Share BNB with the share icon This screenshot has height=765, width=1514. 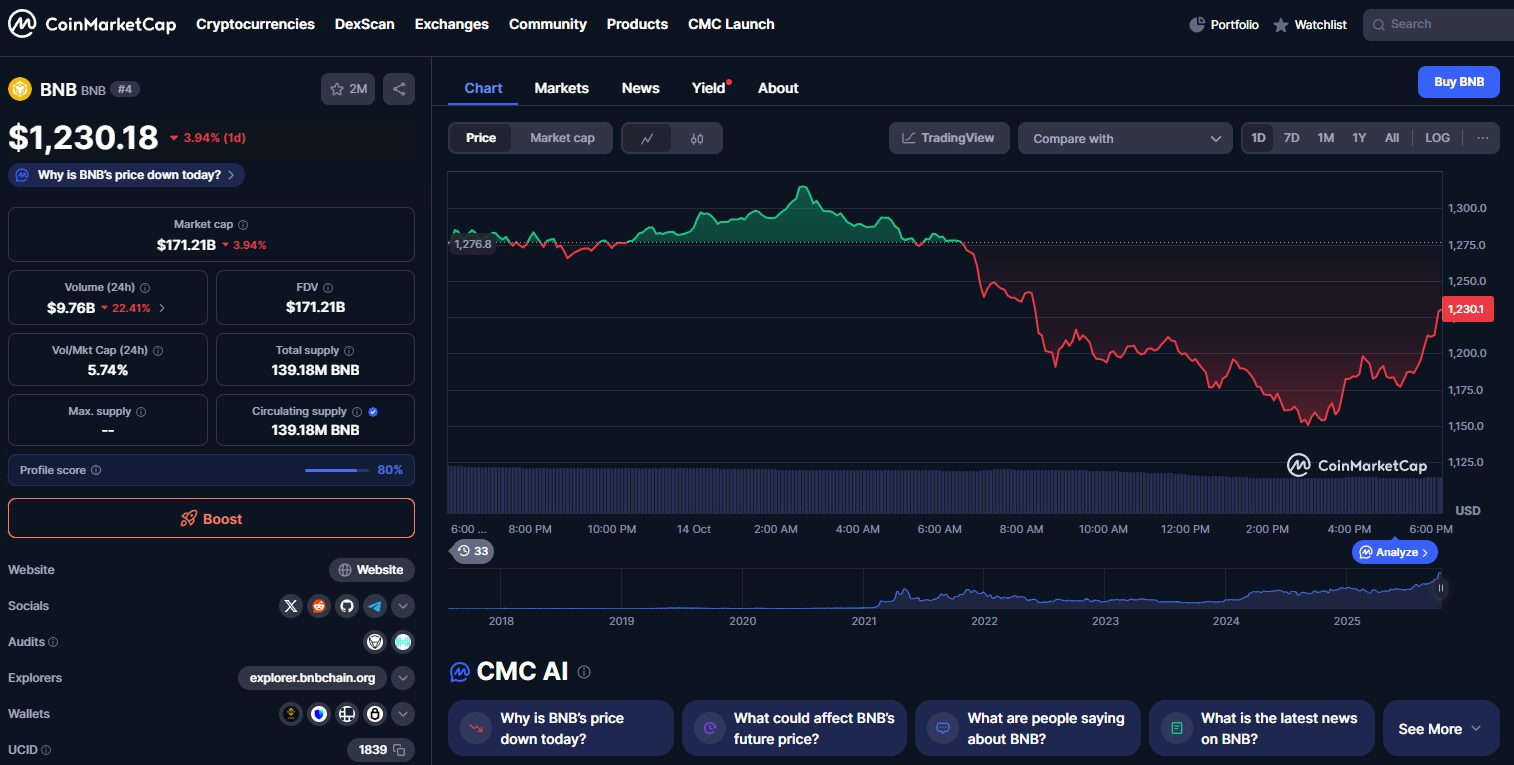click(399, 89)
